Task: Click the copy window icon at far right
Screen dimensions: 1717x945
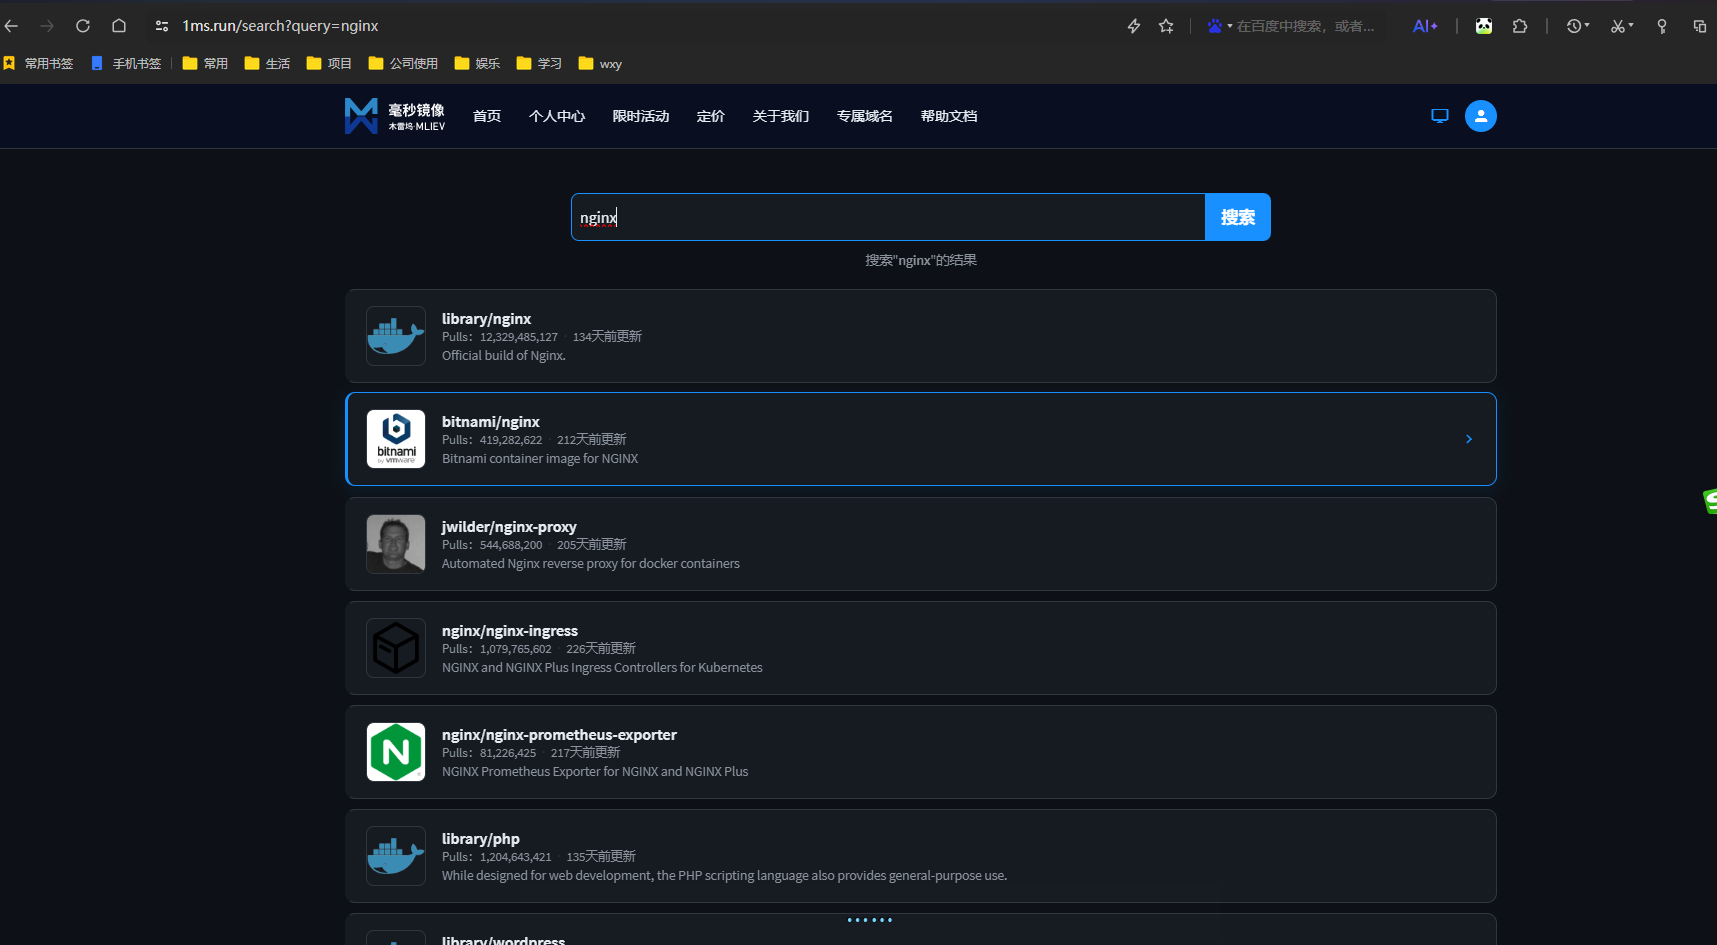Action: point(1700,26)
